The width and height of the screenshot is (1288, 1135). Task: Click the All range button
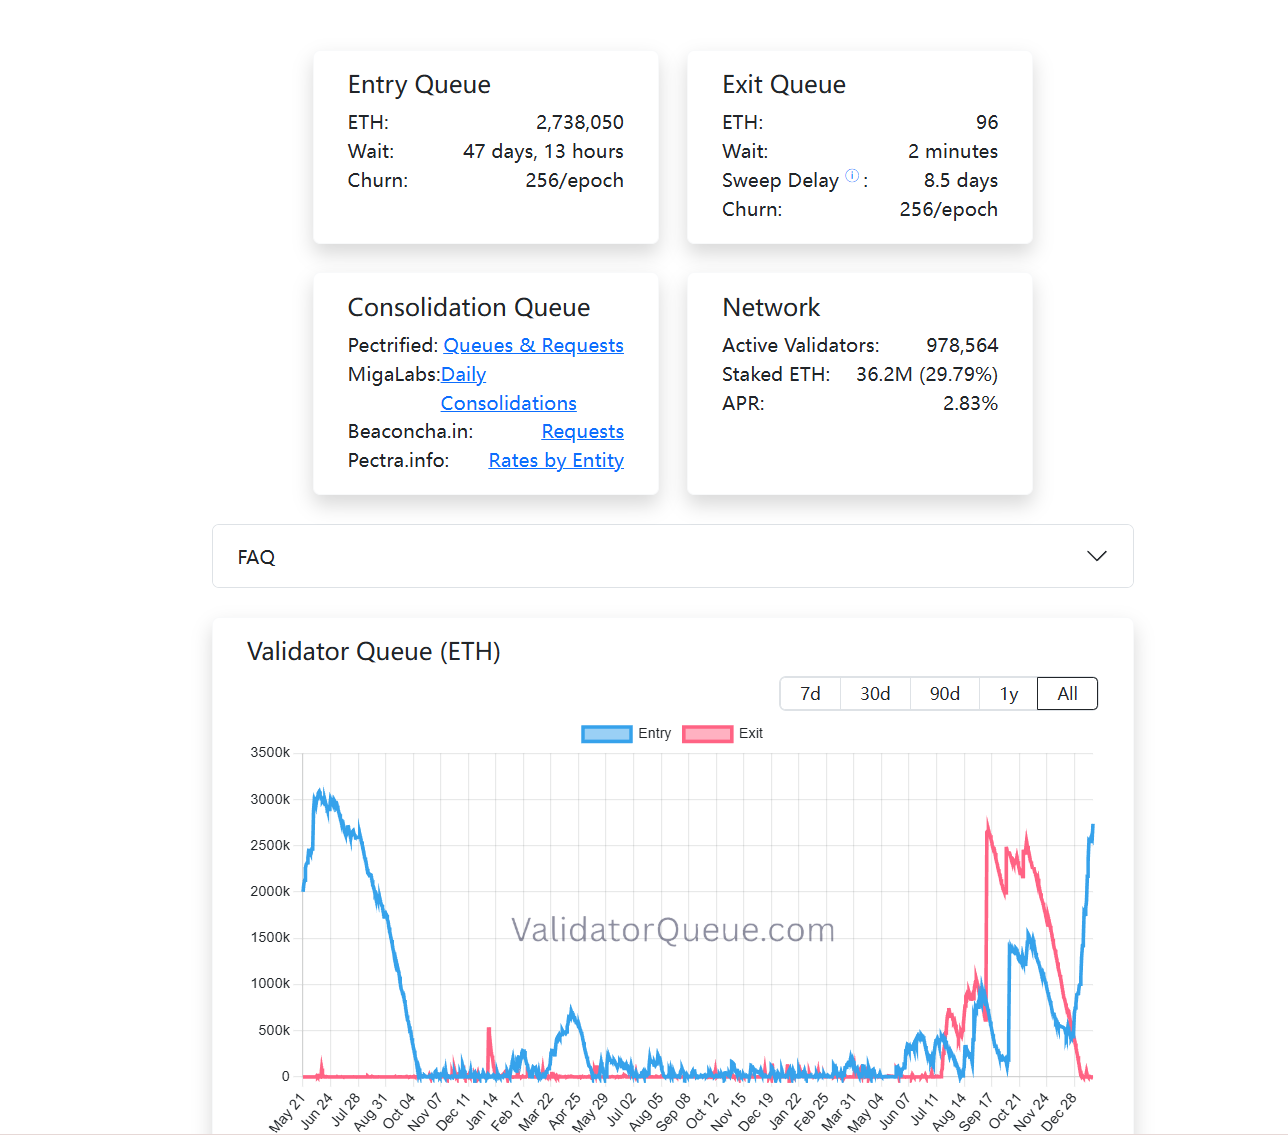(x=1066, y=693)
